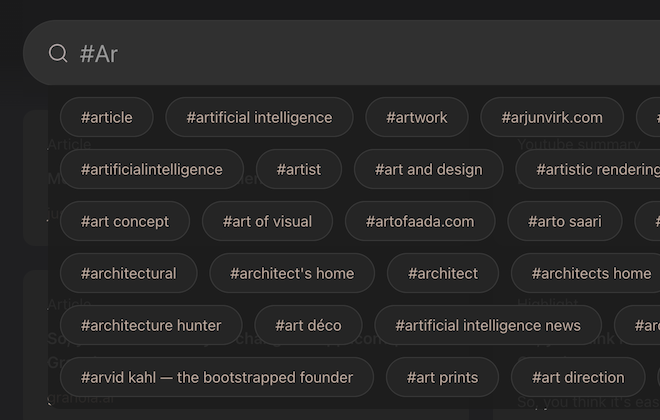660x420 pixels.
Task: Select the #artofaada.com tag
Action: (420, 221)
